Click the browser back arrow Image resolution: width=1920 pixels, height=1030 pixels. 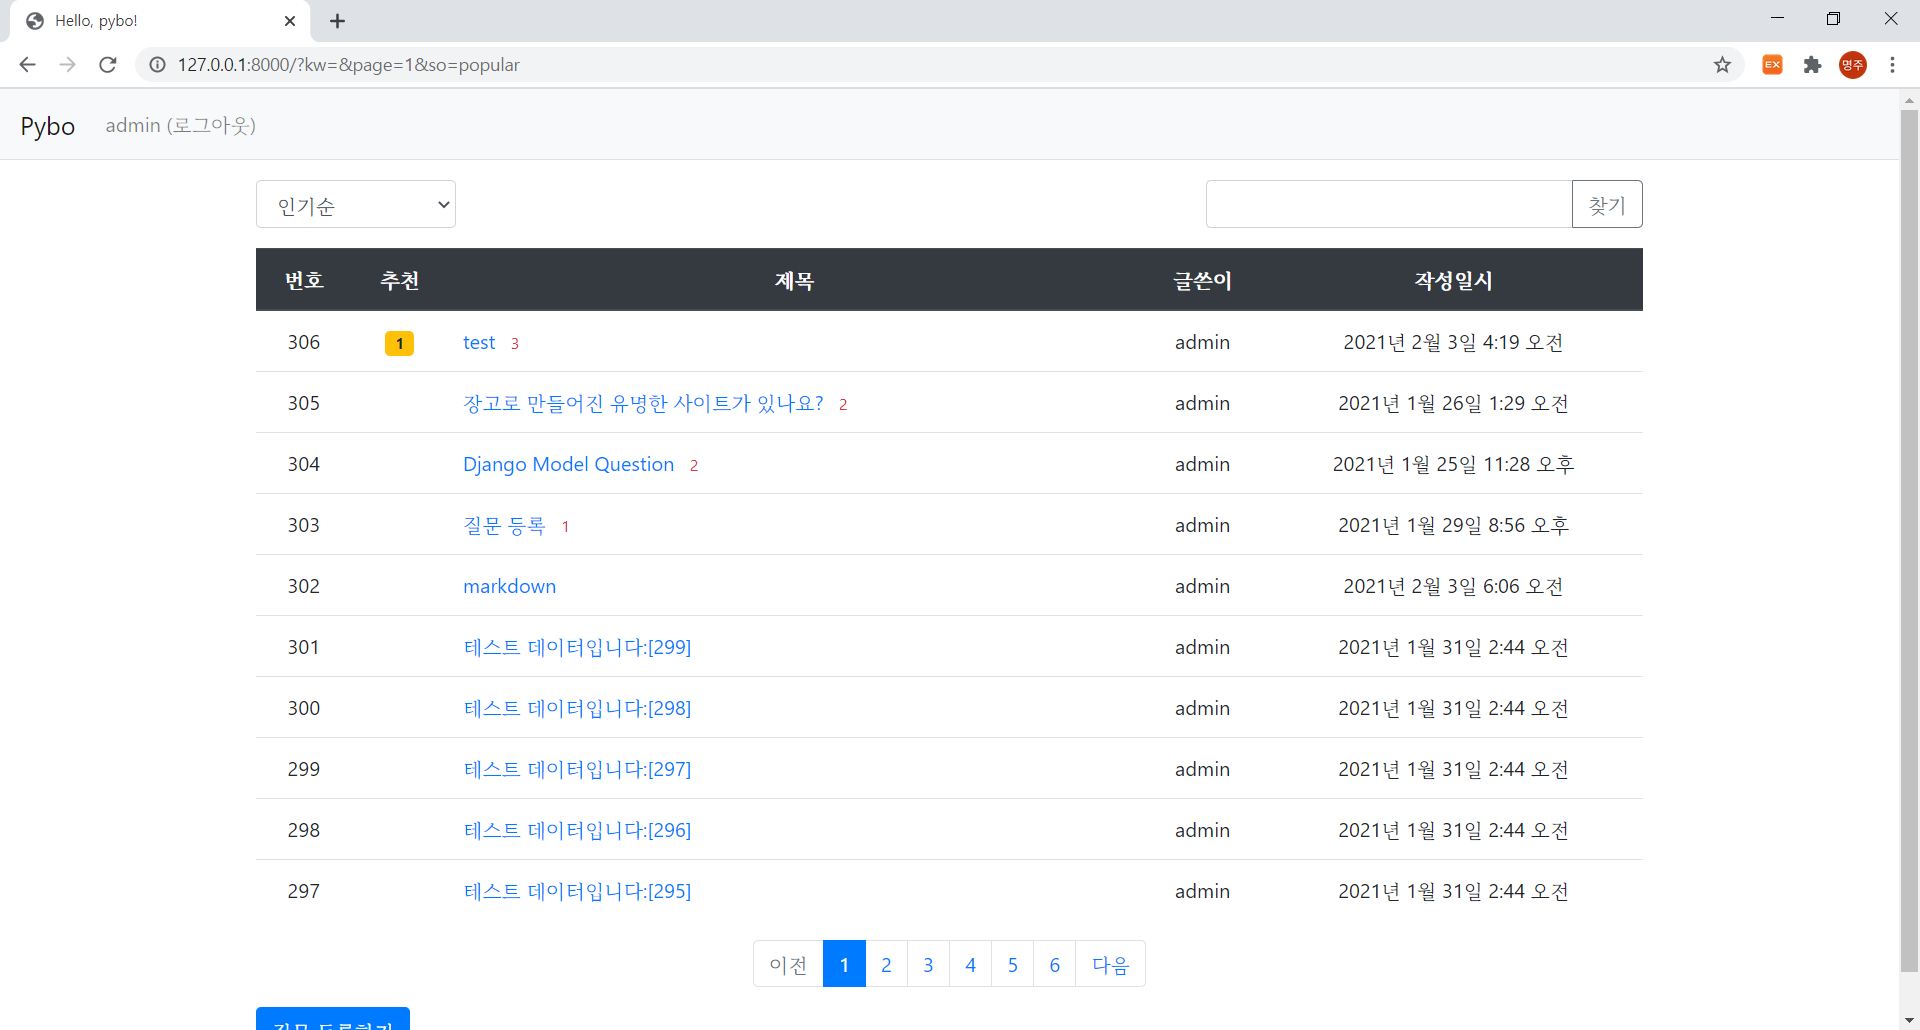(27, 64)
